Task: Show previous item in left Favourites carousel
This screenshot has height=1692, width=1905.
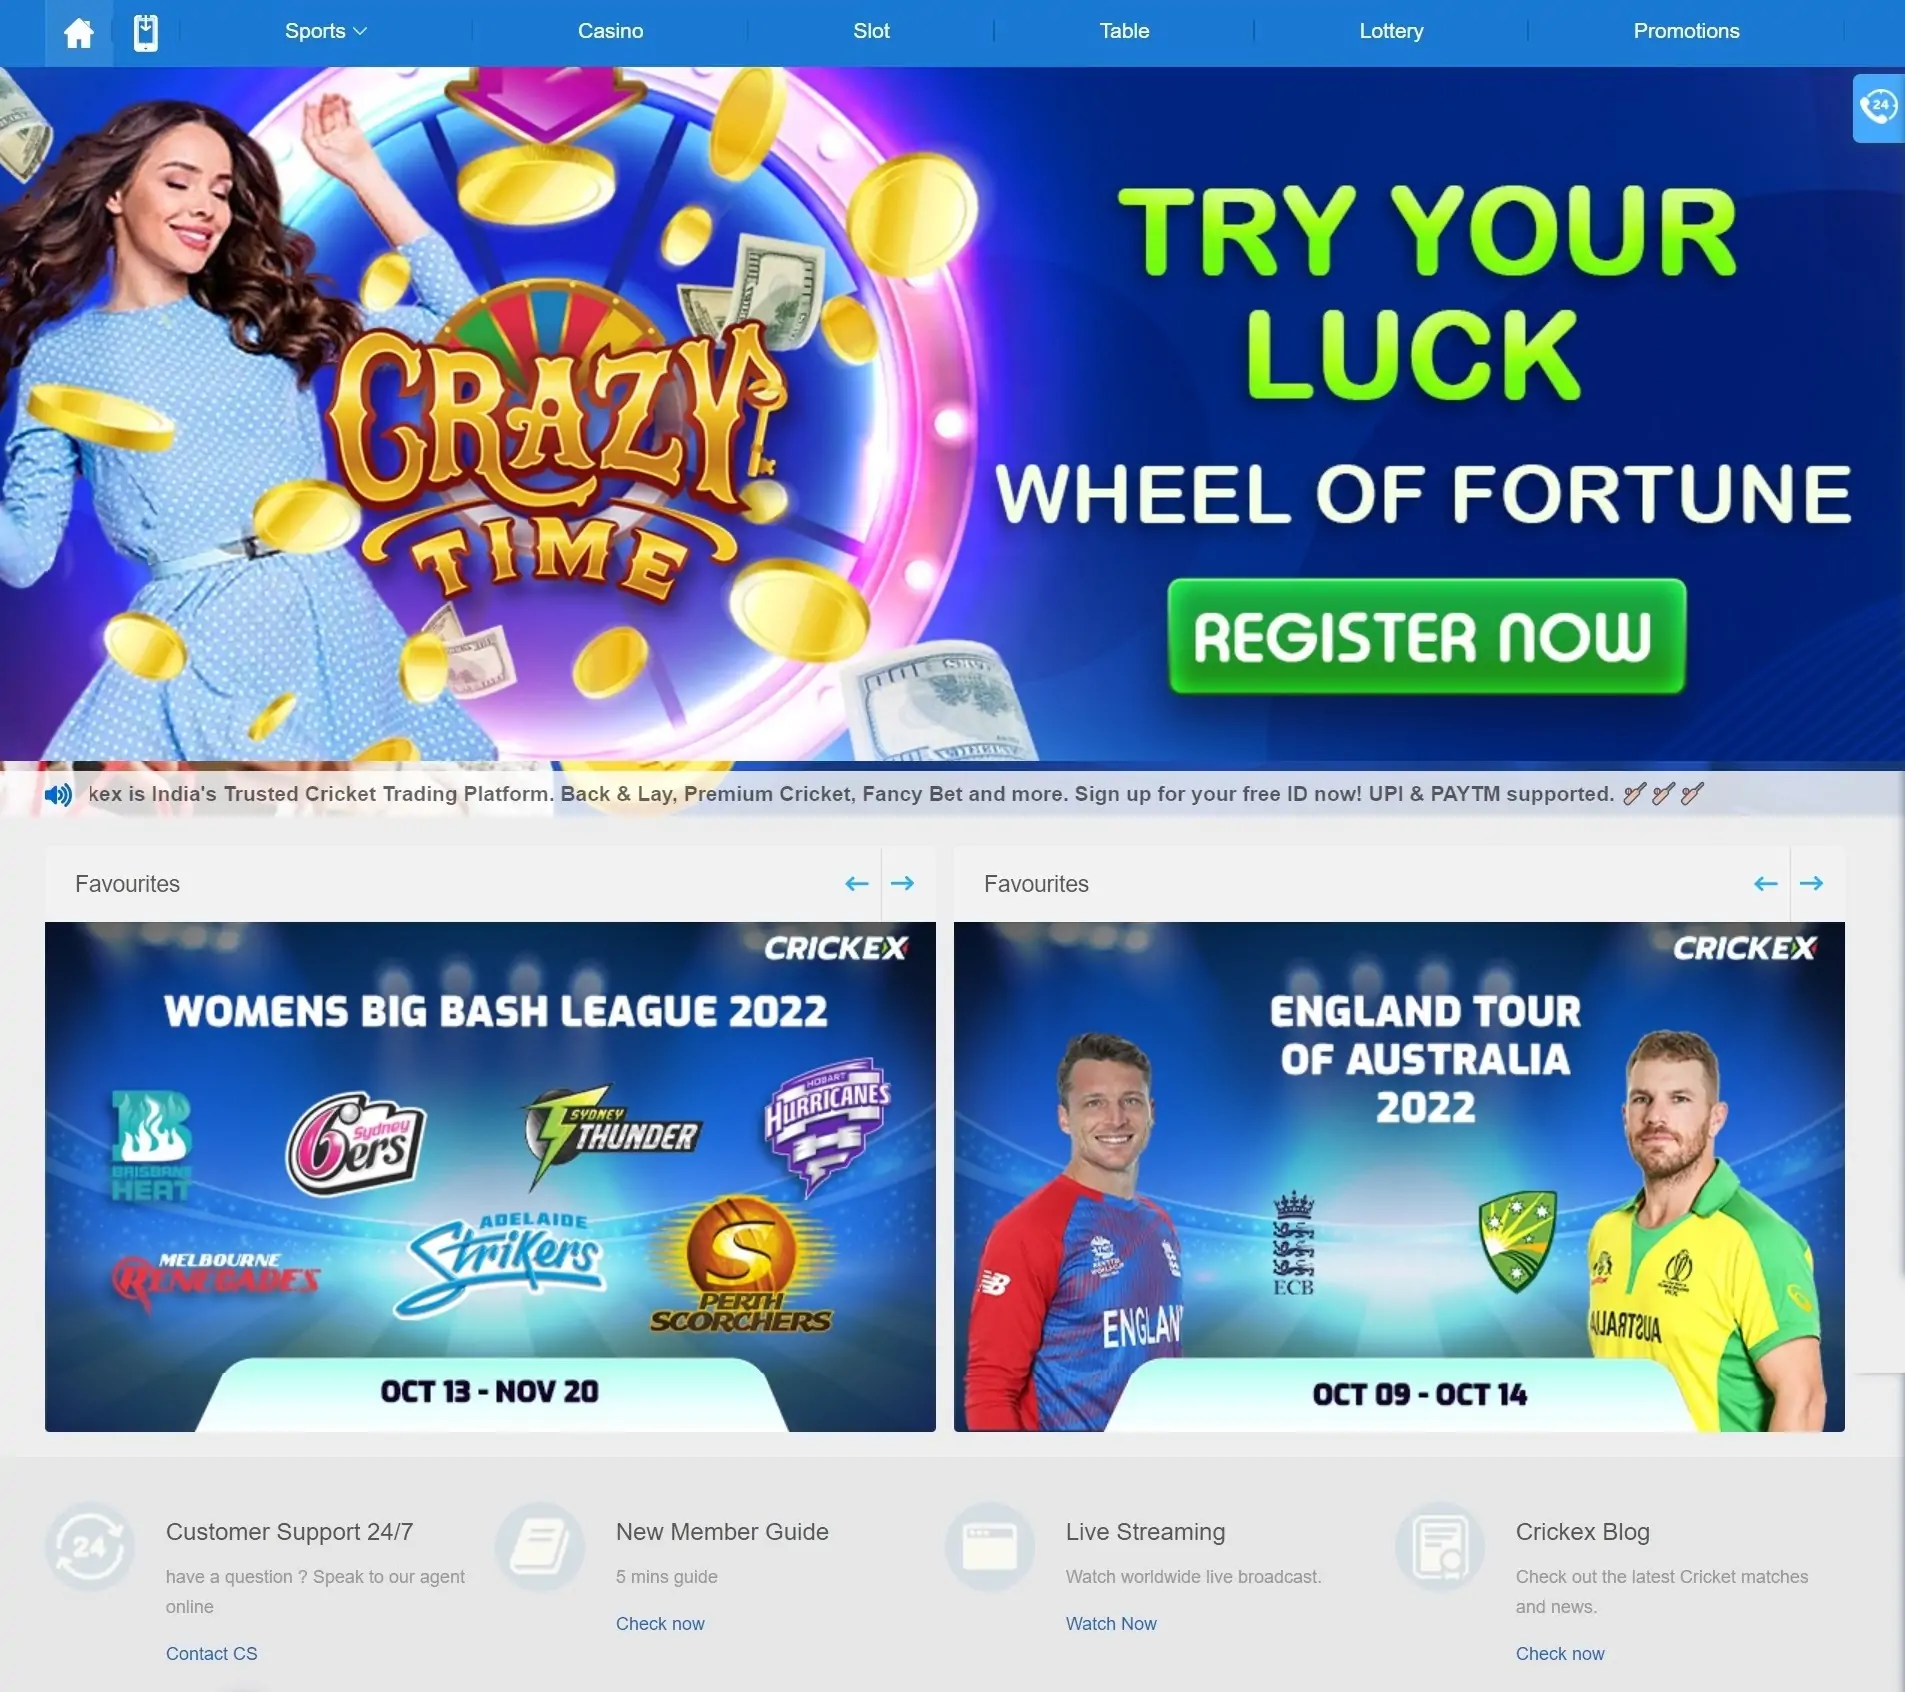Action: (857, 883)
